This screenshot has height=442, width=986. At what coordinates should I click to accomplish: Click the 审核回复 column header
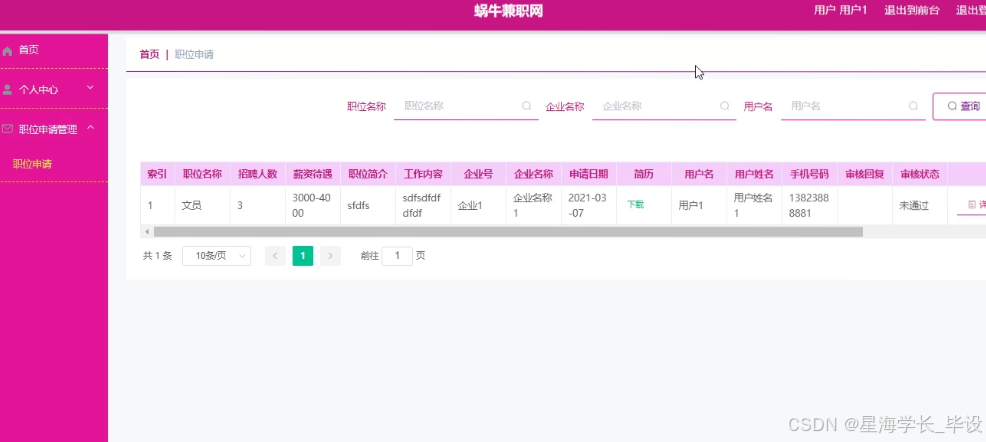tap(865, 174)
